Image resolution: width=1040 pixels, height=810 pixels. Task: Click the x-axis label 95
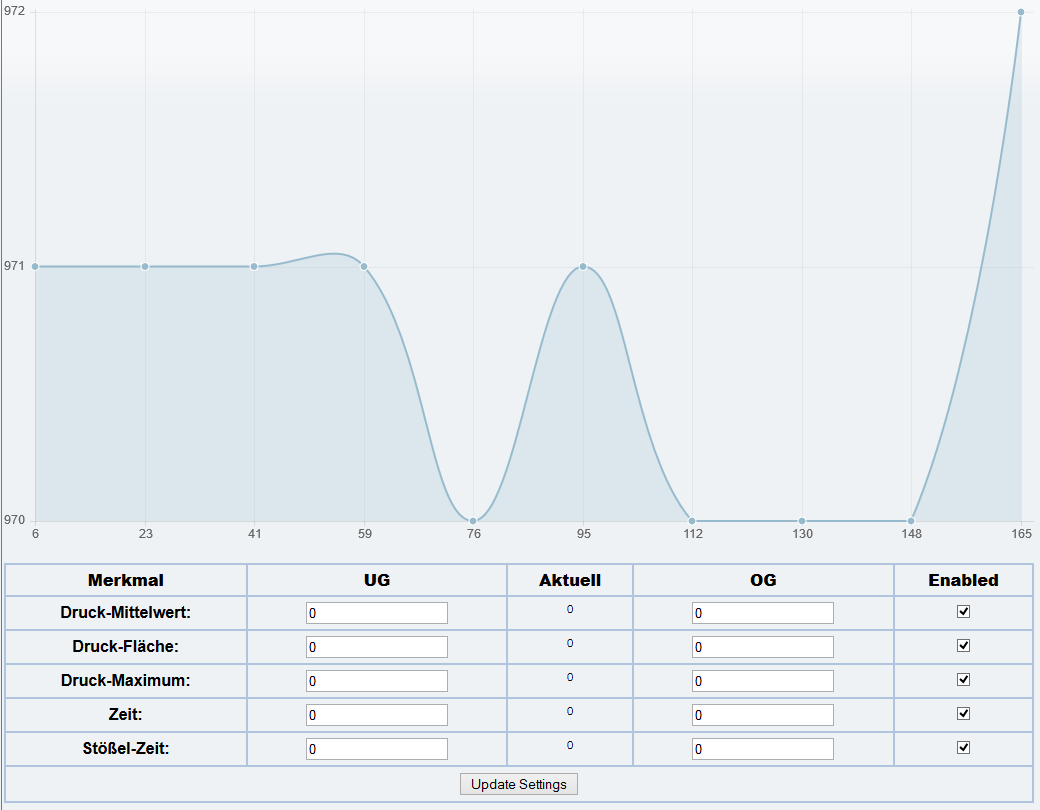tap(584, 533)
